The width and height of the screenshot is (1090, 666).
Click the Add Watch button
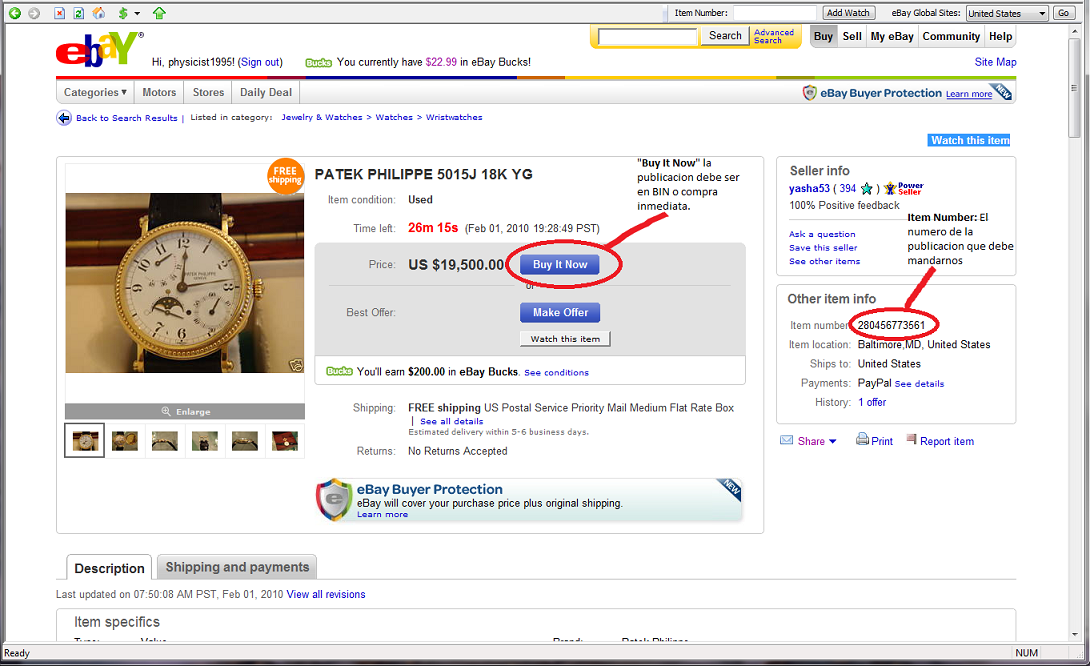(848, 13)
